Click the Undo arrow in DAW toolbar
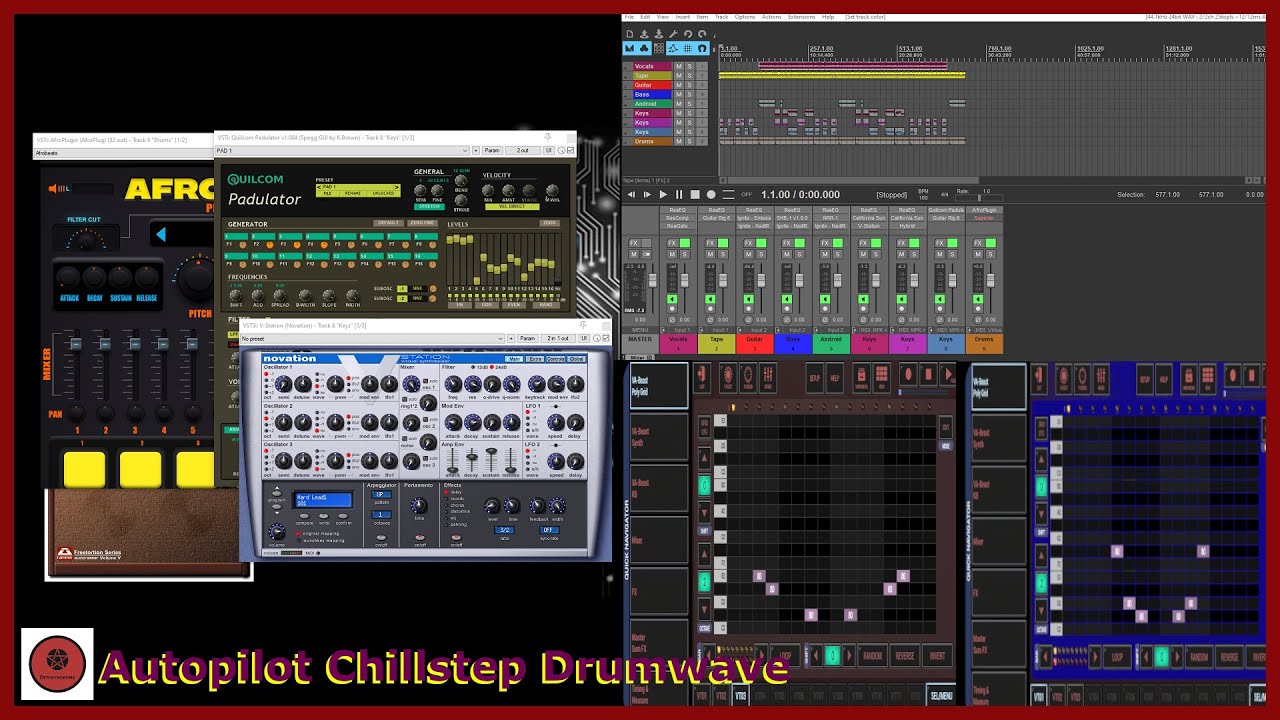Image resolution: width=1280 pixels, height=720 pixels. tap(689, 34)
